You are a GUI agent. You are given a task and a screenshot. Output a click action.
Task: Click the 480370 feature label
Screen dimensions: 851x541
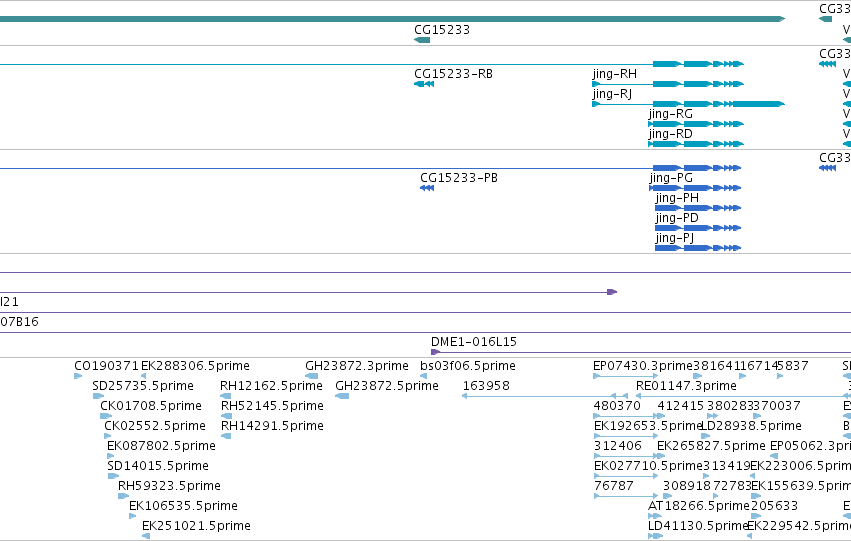(617, 406)
